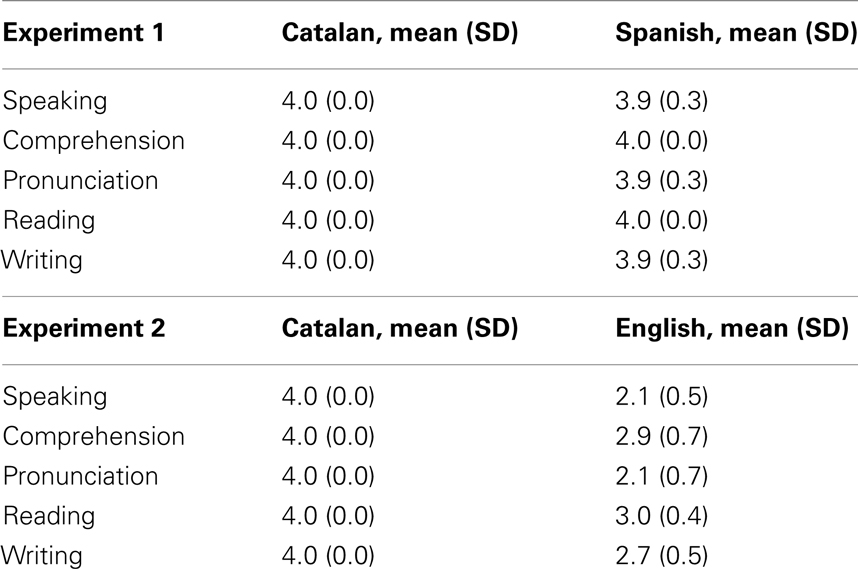
Task: Select the English, mean (SD) column header
Action: (732, 328)
